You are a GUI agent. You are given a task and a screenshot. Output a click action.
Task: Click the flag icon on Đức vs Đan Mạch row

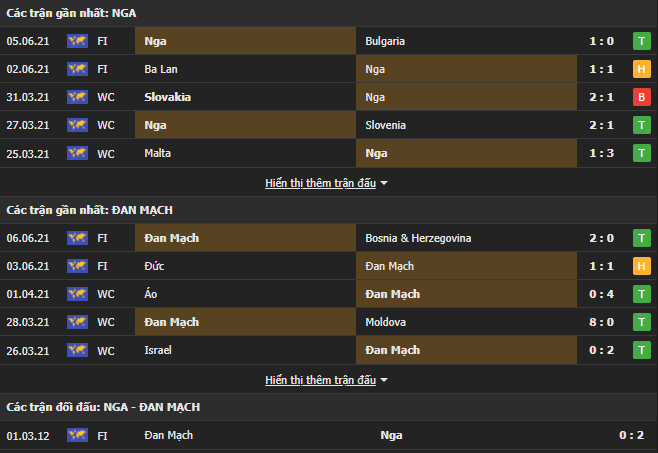tap(77, 266)
